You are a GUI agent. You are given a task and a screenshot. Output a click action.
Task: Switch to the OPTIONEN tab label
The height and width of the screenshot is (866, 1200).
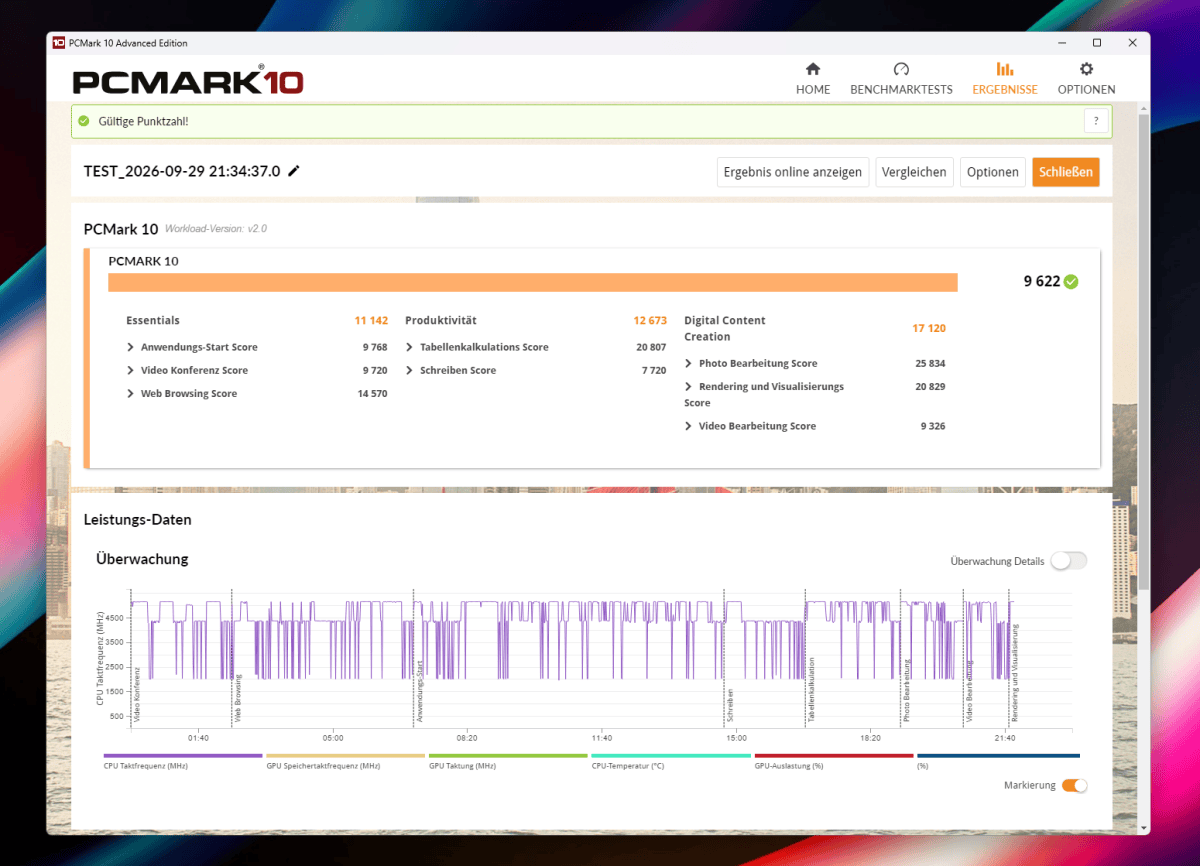click(x=1086, y=89)
